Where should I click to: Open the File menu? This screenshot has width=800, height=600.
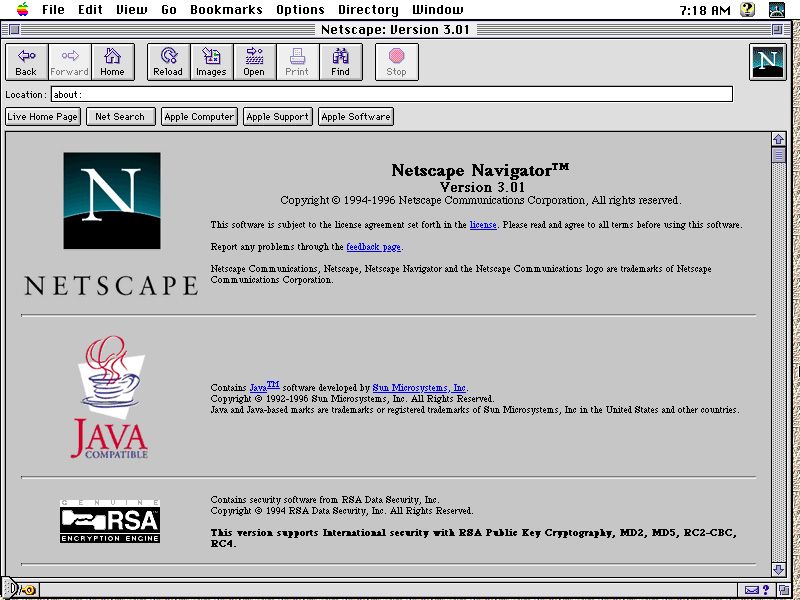coord(53,9)
